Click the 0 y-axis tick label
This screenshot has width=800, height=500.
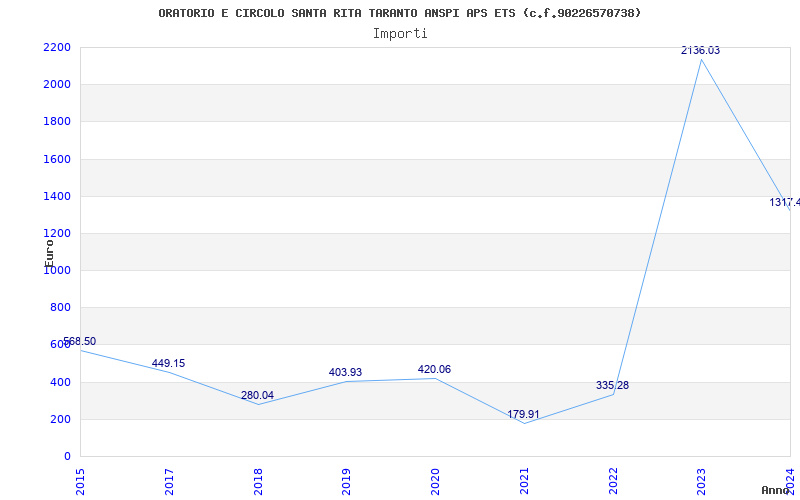(x=67, y=456)
